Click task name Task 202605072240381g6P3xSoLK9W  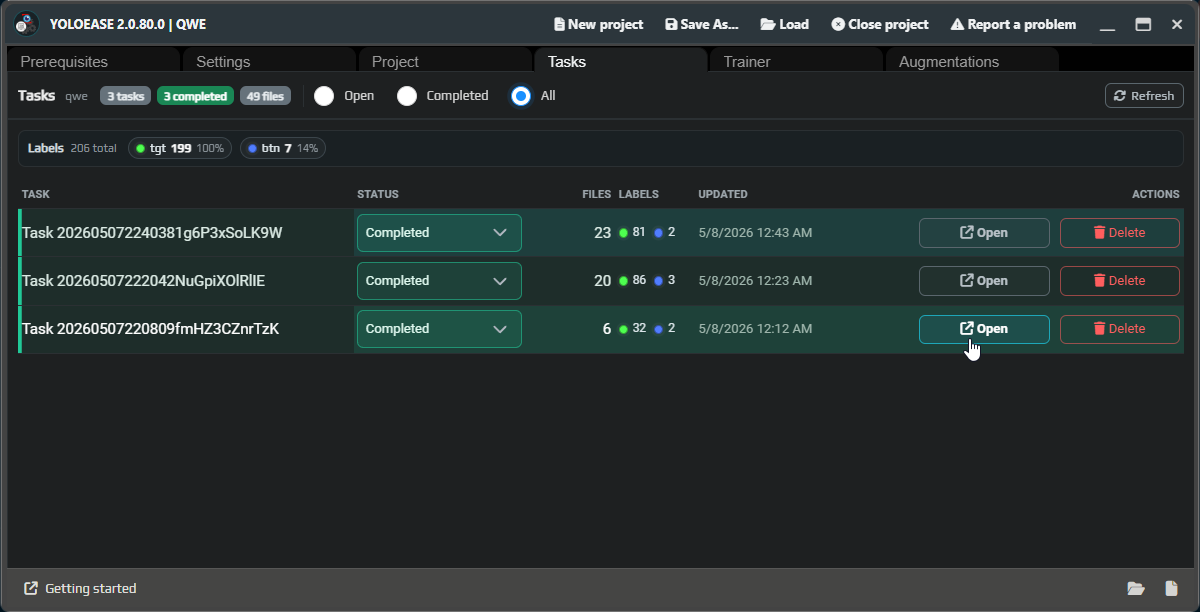tap(152, 233)
